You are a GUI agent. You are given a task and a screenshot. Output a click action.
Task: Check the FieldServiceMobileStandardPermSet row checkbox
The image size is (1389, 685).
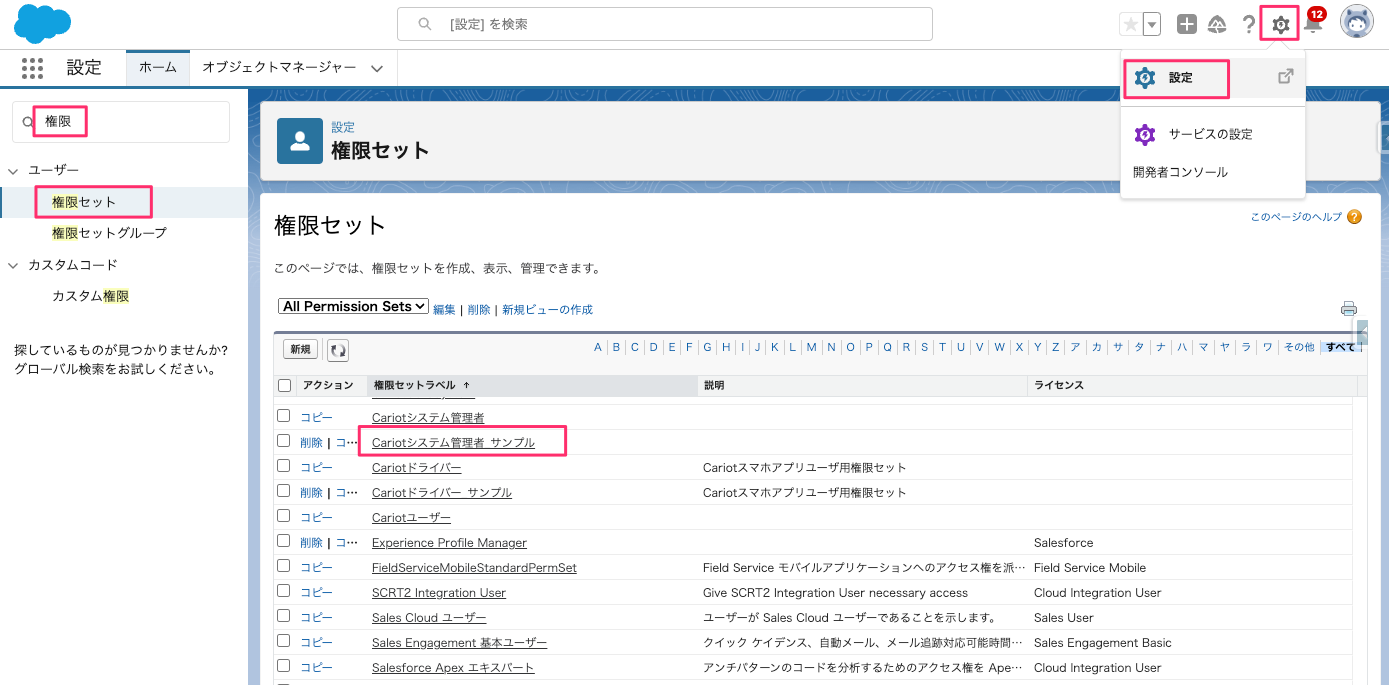pos(284,566)
